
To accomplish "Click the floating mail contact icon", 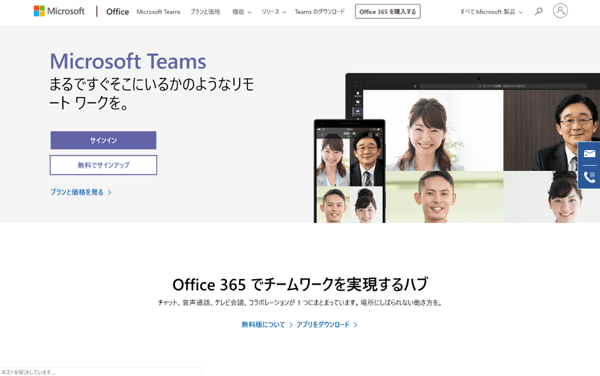I will click(589, 154).
